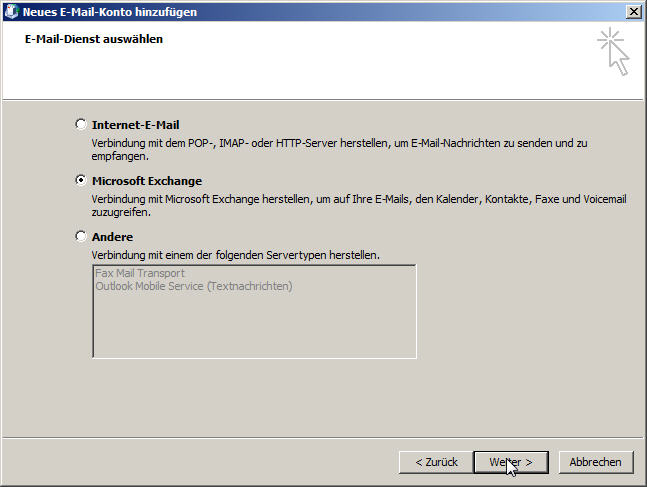The height and width of the screenshot is (487, 647).
Task: Click the Exchange Kalender, Kontakte, Faxe description
Action: point(359,206)
